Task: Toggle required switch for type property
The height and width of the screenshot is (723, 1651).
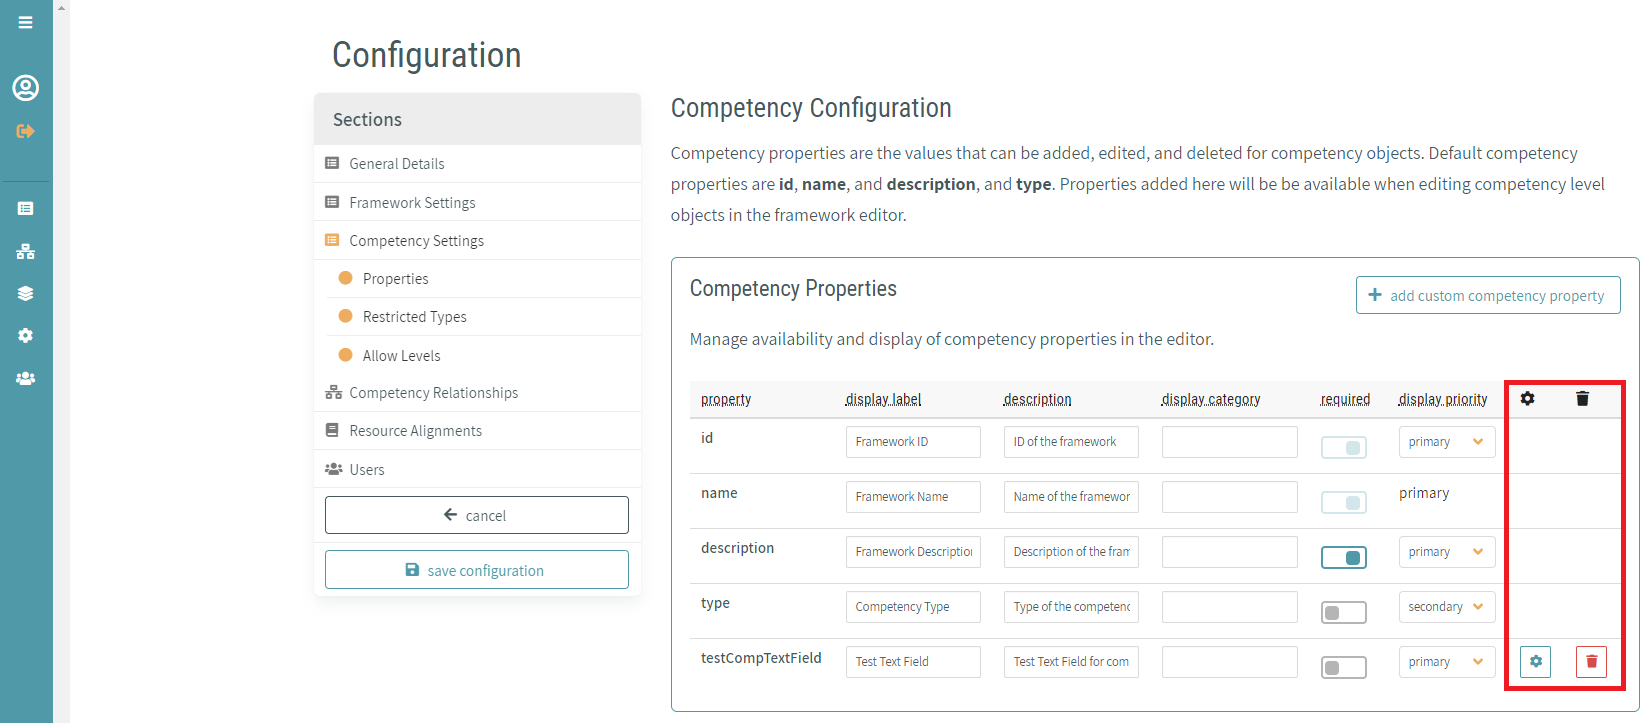Action: point(1343,612)
